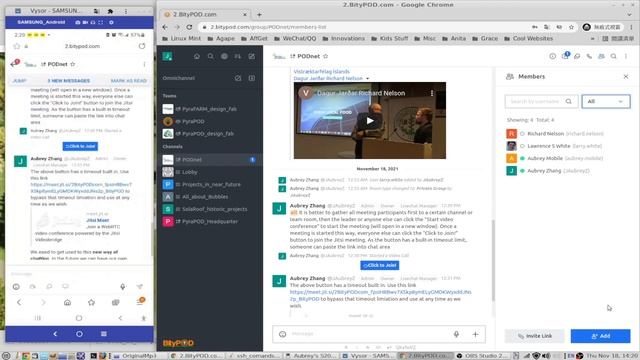Open Projects_in_near_future channel
This screenshot has height=360, width=640.
click(x=210, y=184)
